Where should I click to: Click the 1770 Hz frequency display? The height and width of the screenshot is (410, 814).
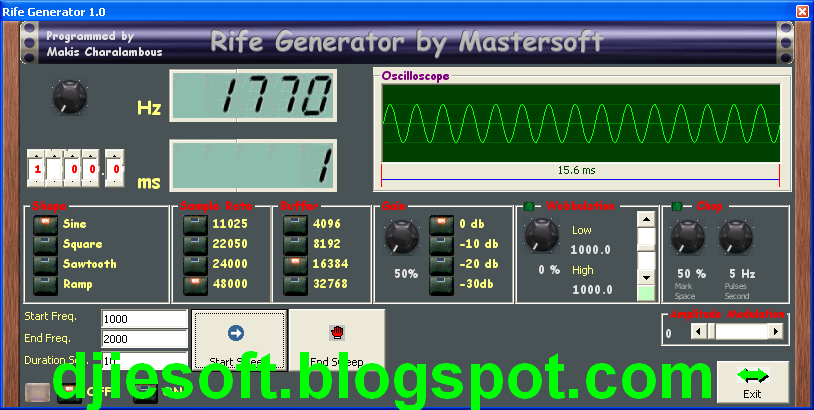(253, 95)
